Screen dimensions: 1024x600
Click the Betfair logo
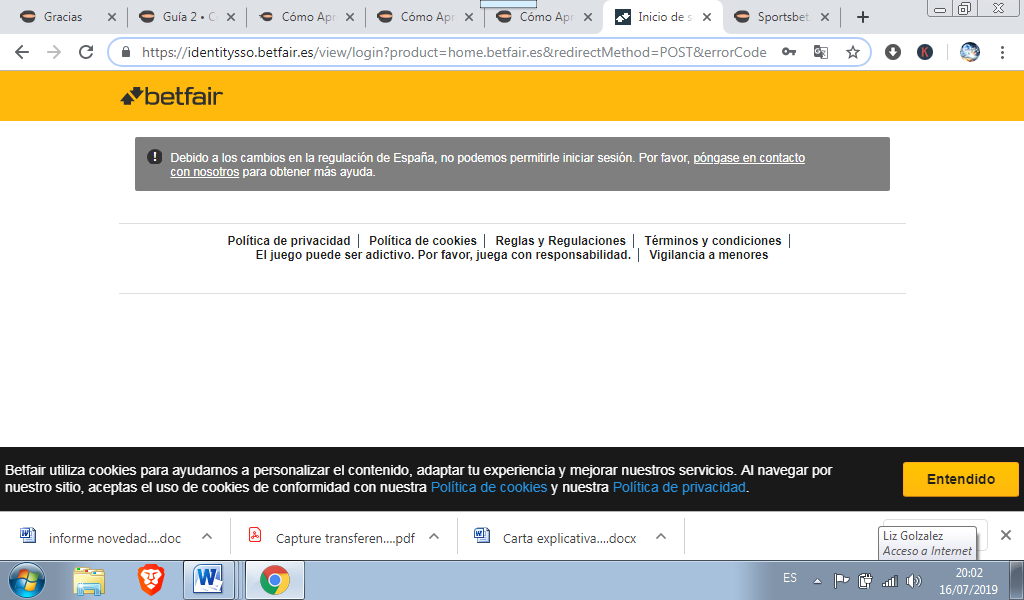[172, 97]
